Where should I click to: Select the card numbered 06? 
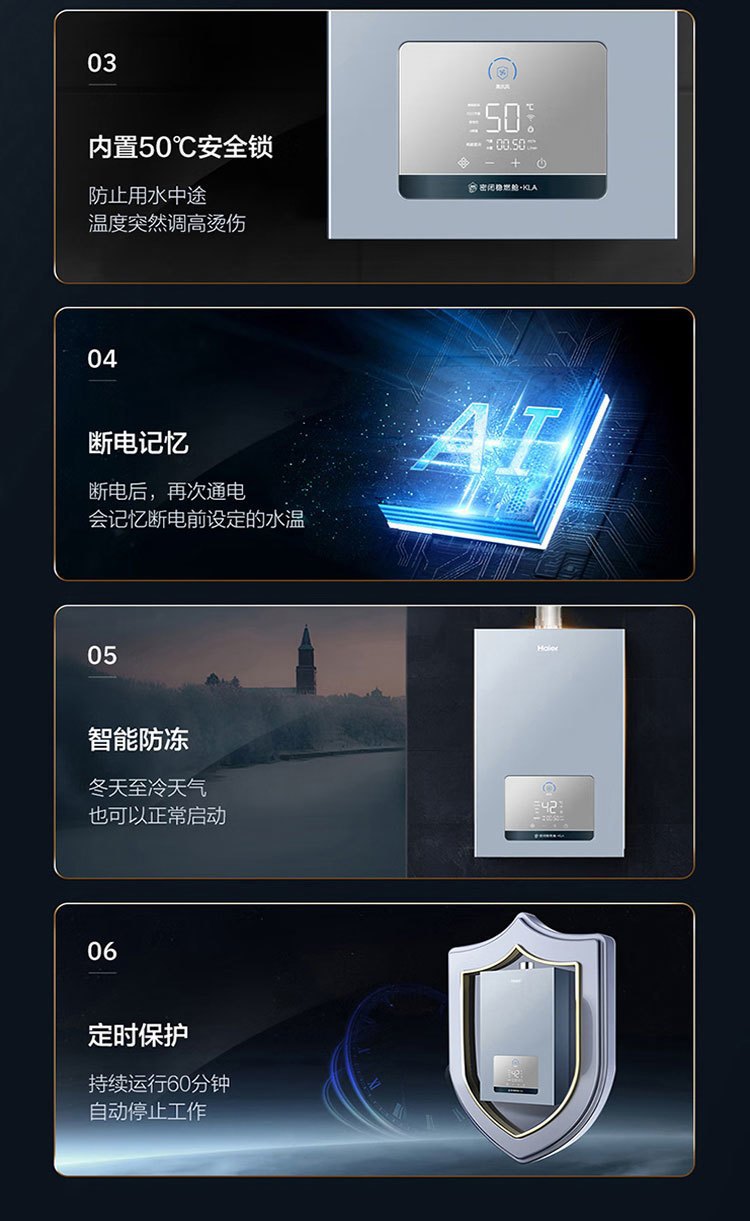coord(374,1039)
